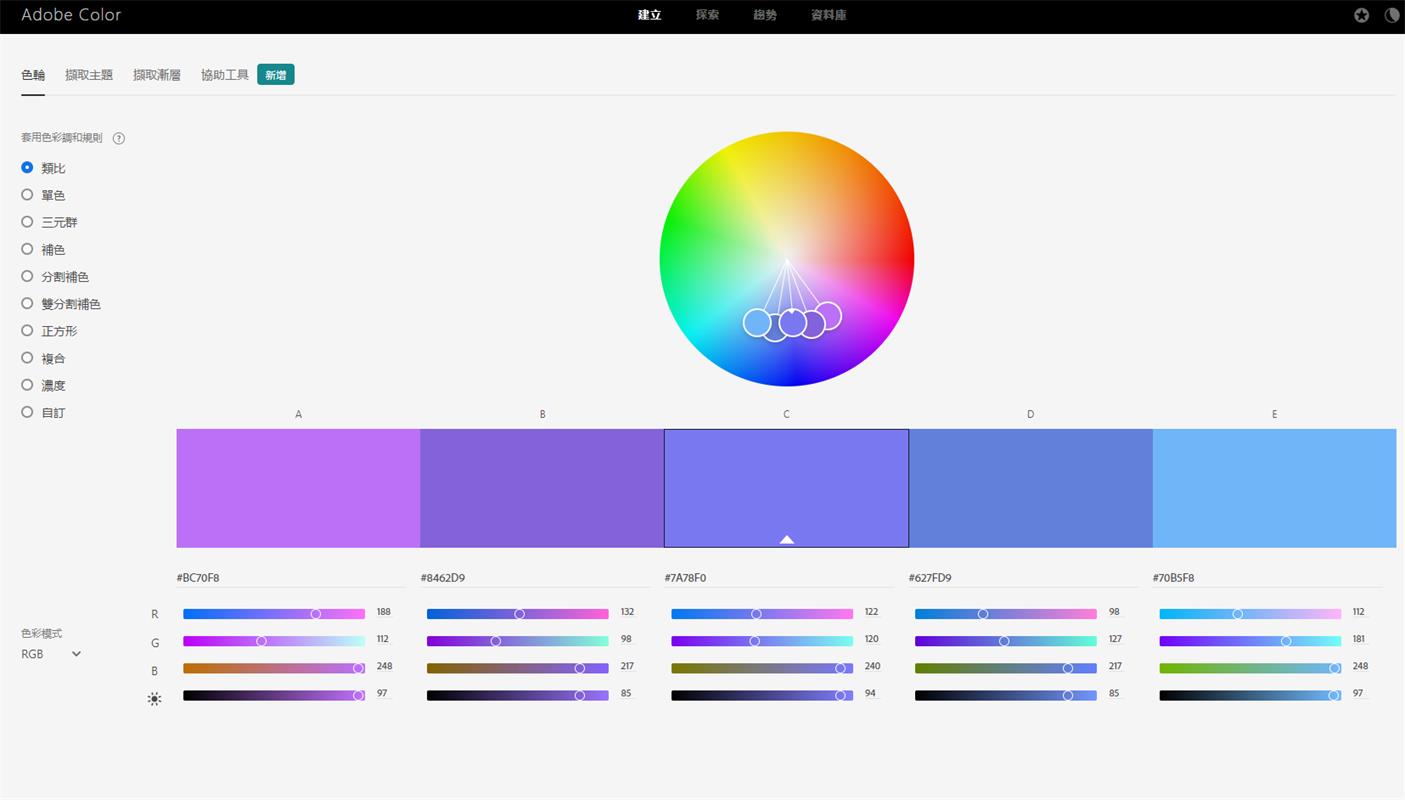
Task: Click the brightness sun icon beside sliders
Action: click(x=154, y=699)
